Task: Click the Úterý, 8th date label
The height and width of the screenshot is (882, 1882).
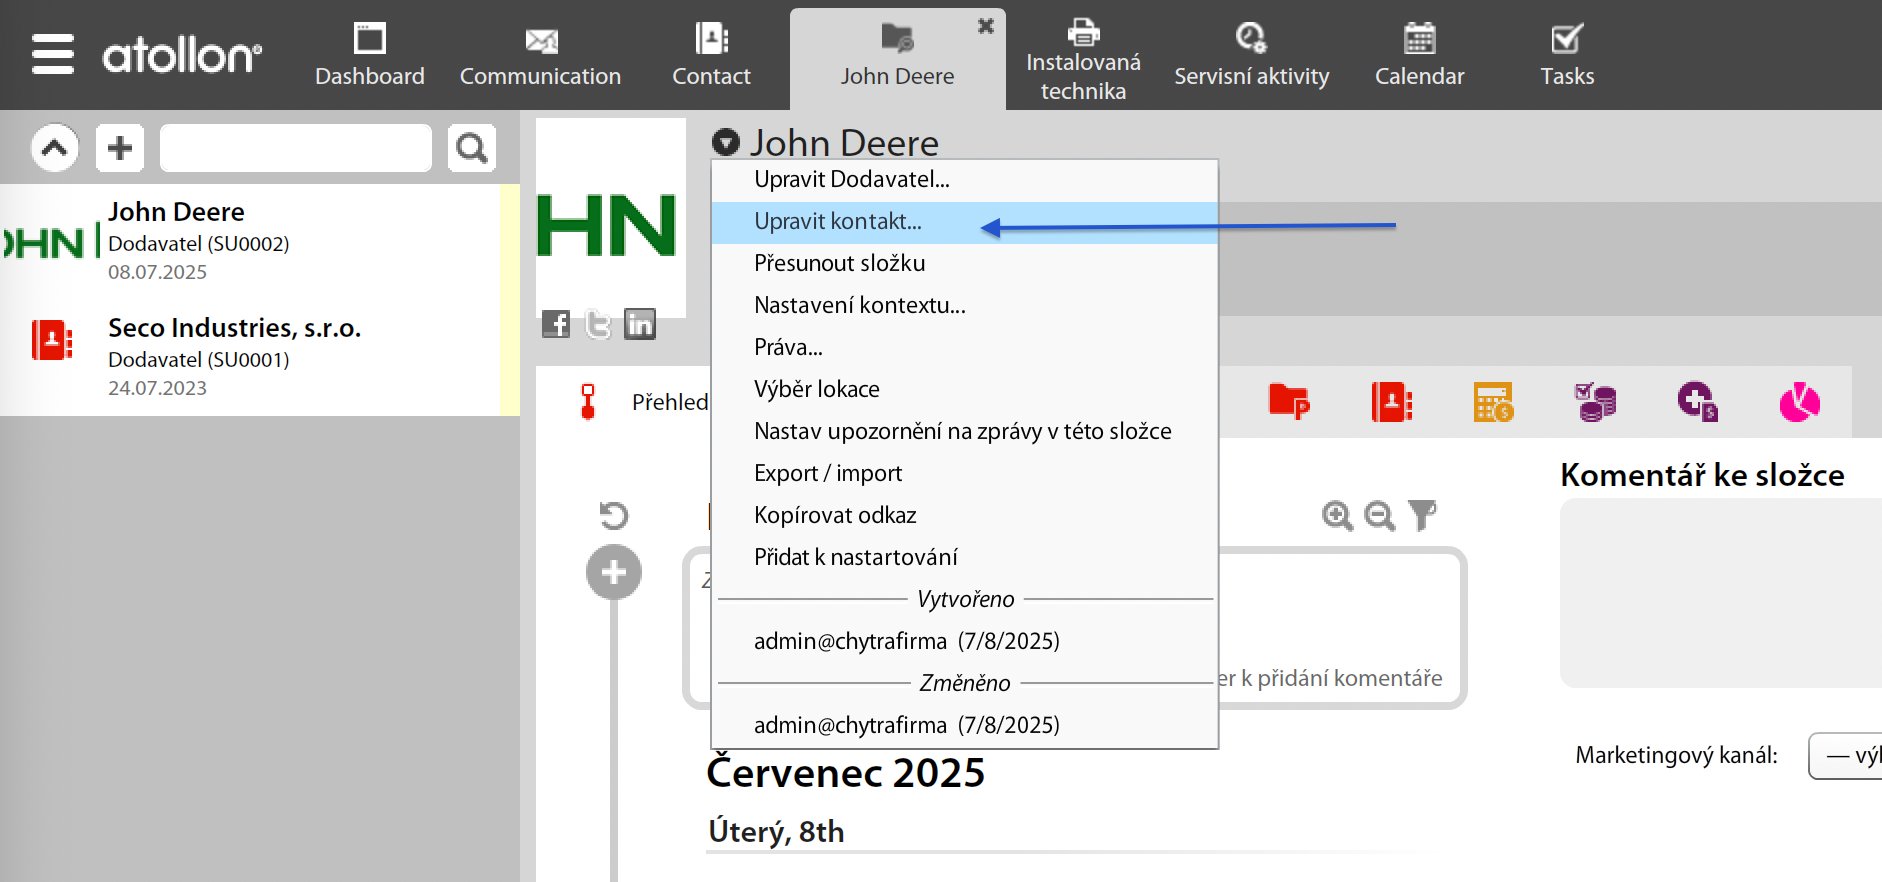Action: tap(776, 832)
